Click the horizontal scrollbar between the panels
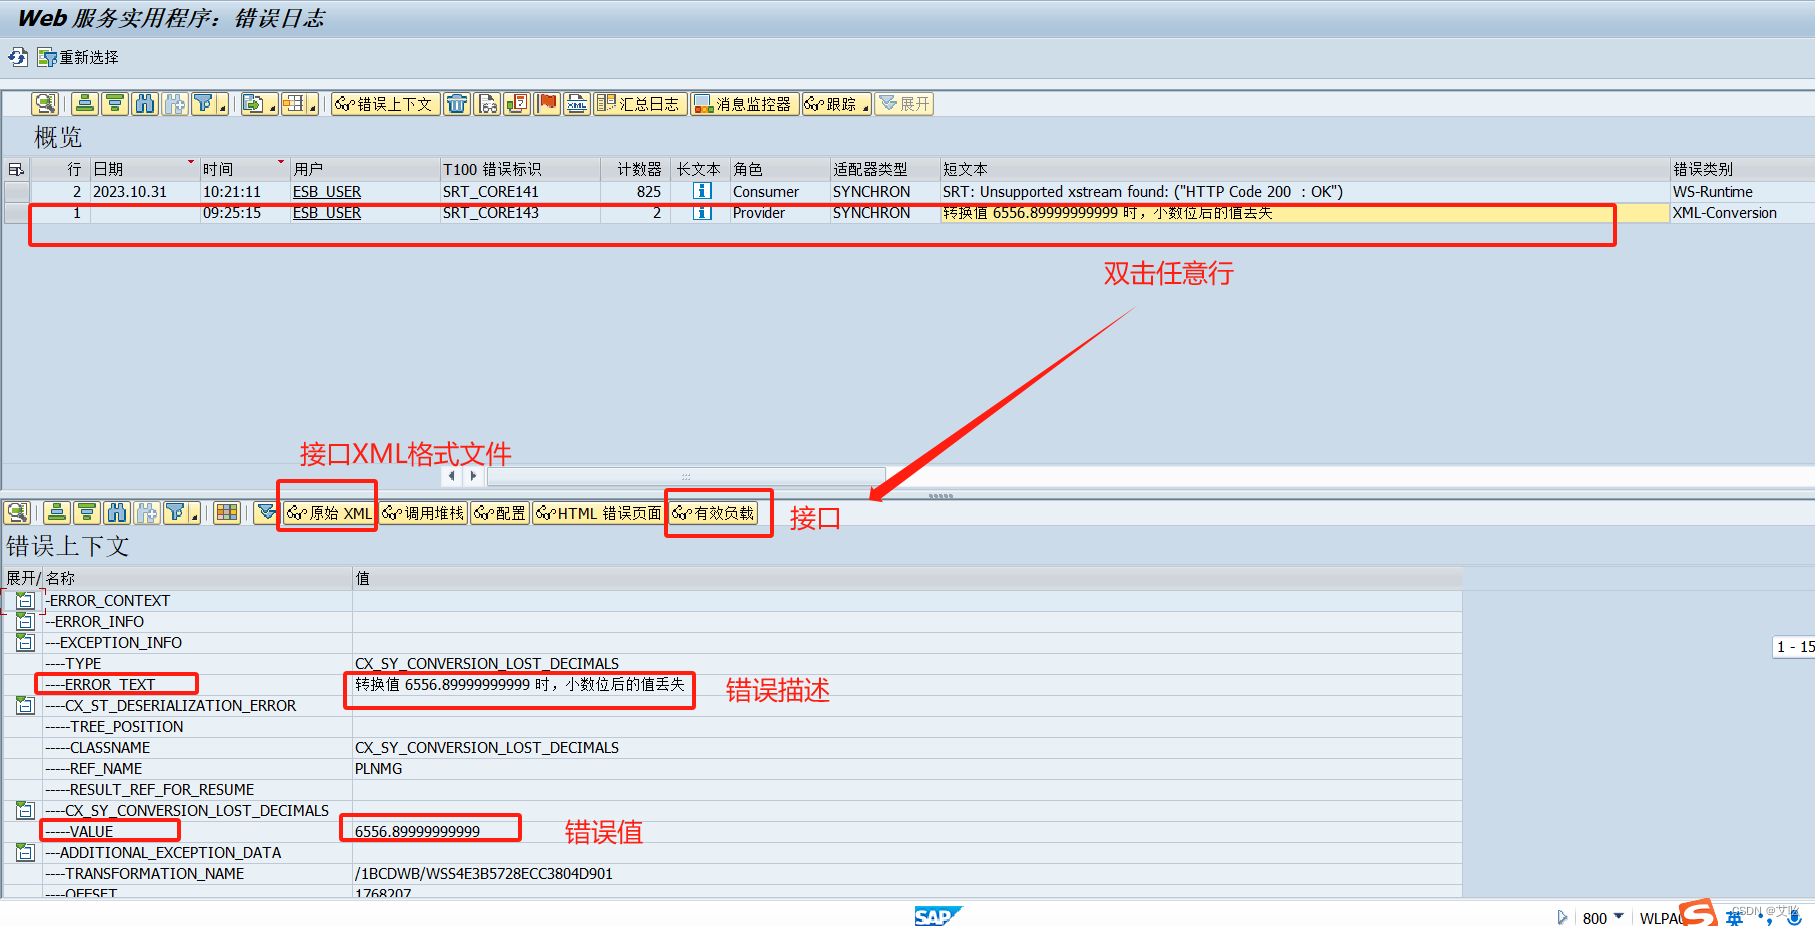 click(x=686, y=476)
